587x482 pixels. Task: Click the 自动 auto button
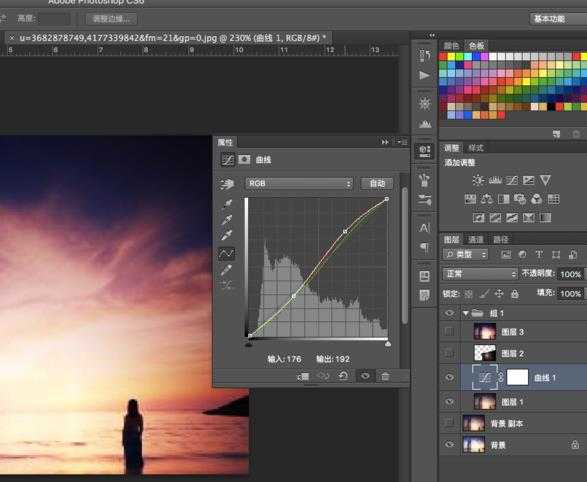tap(377, 183)
